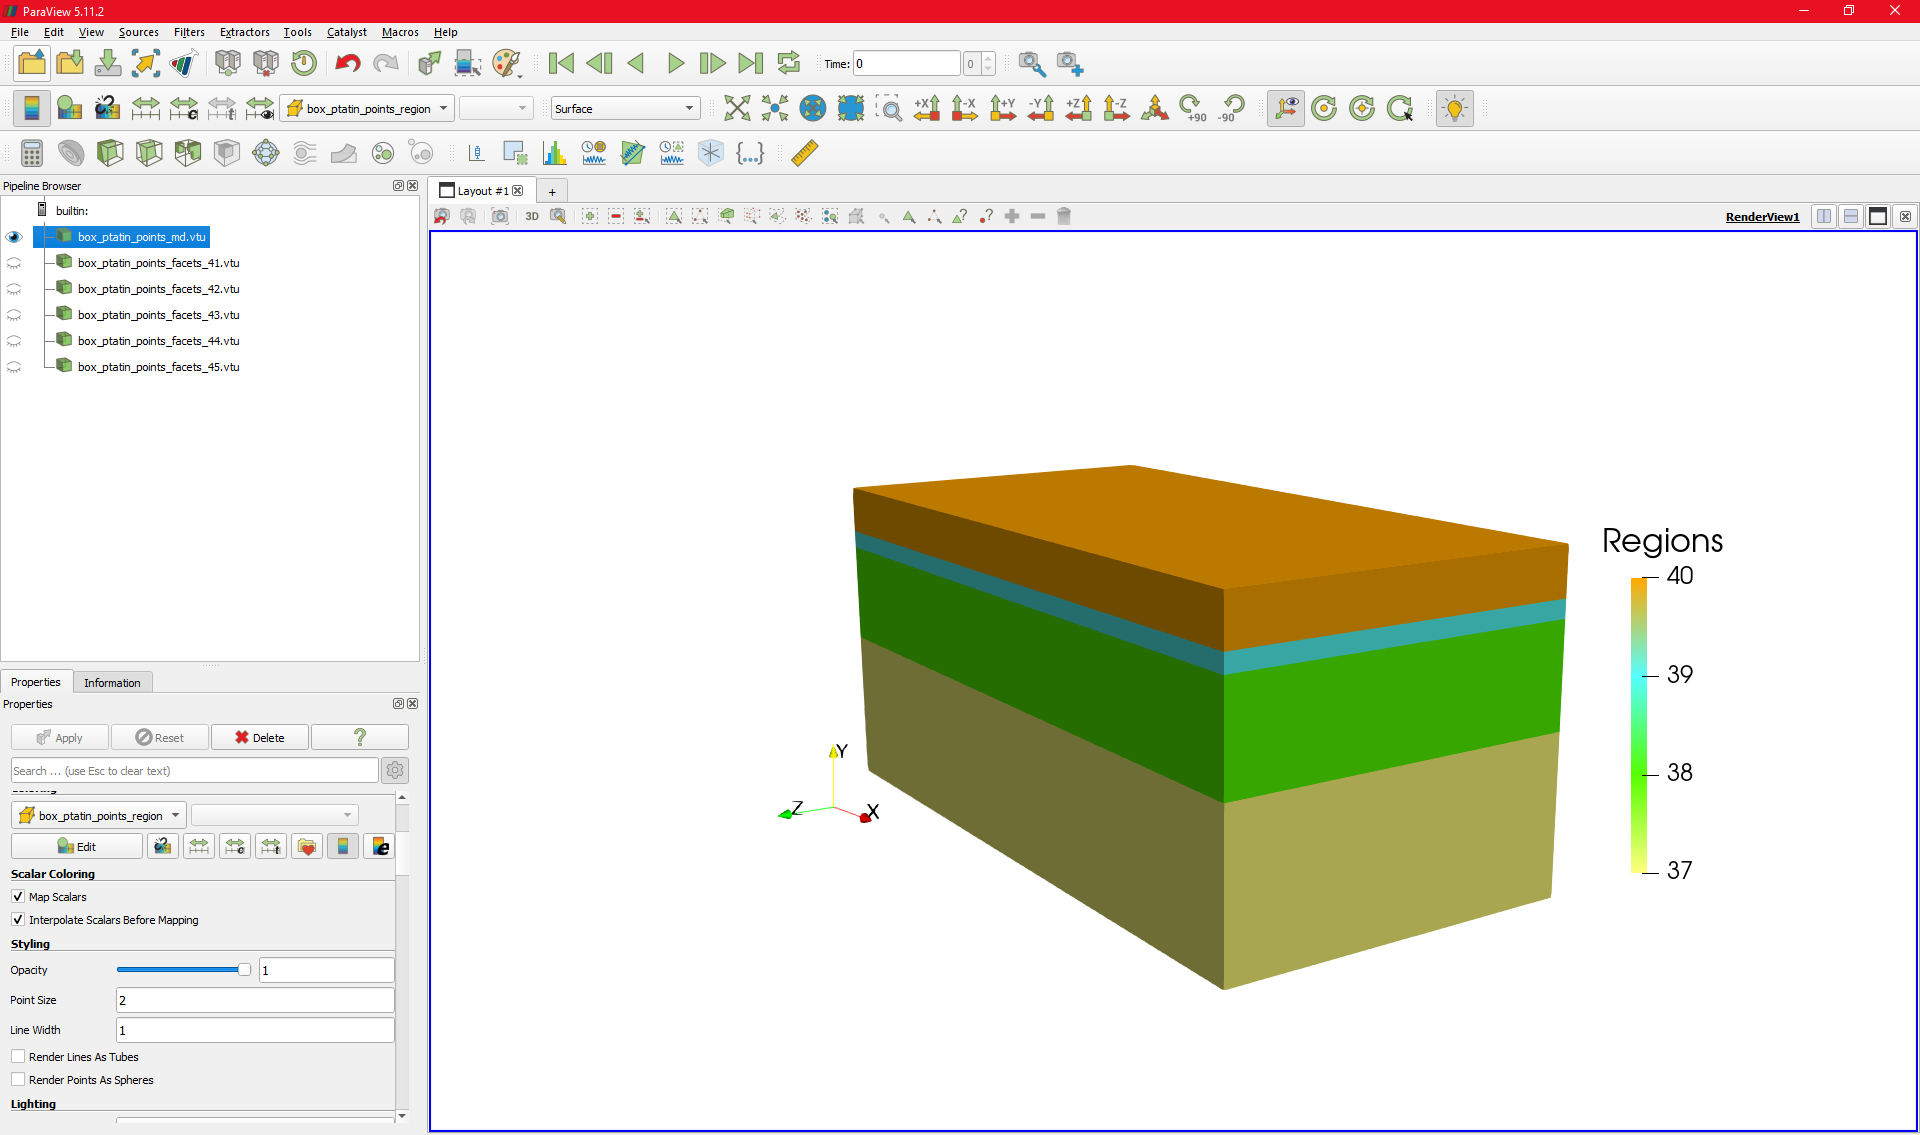Viewport: 1920px width, 1135px height.
Task: Apply the Threshold filter
Action: [x=188, y=153]
